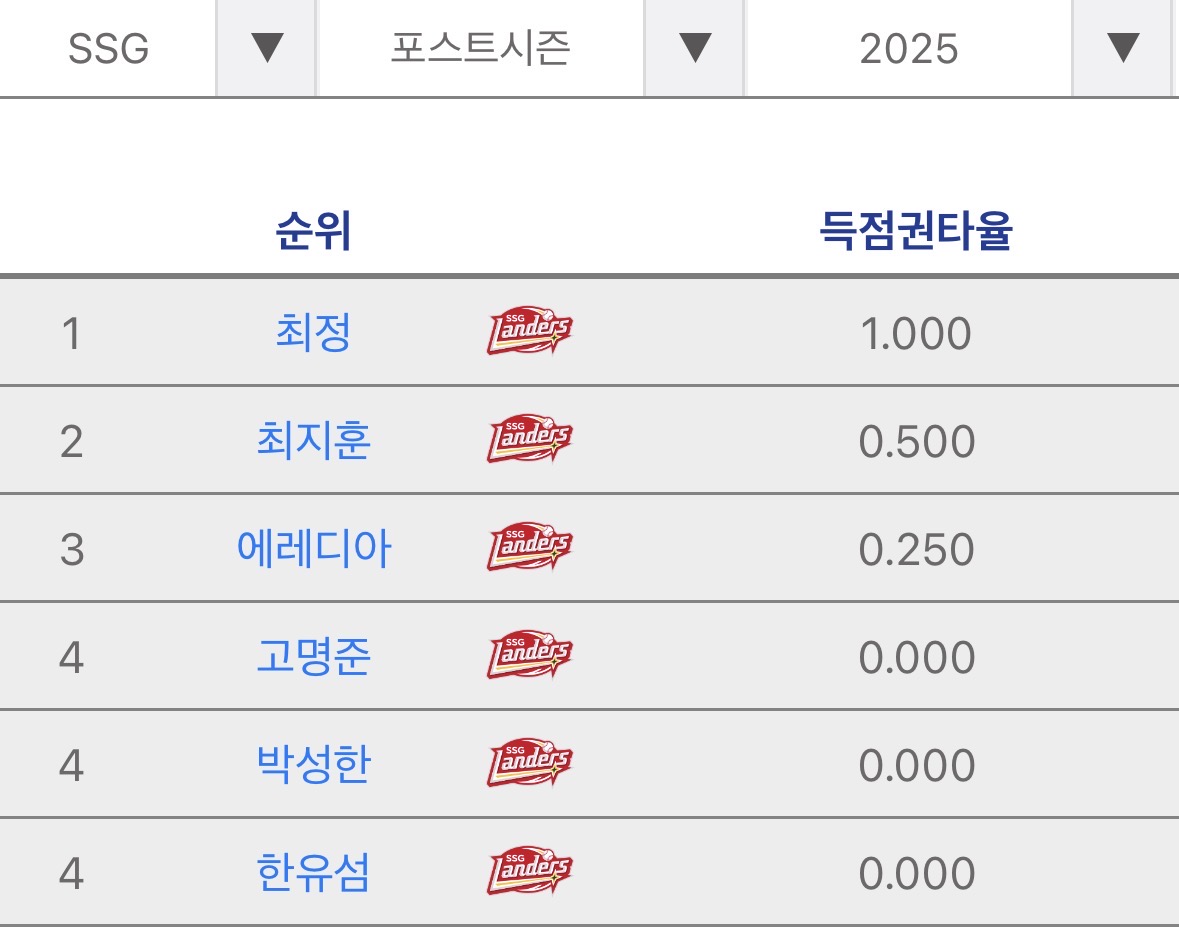Click the 순위 column header
The width and height of the screenshot is (1179, 927).
click(313, 232)
